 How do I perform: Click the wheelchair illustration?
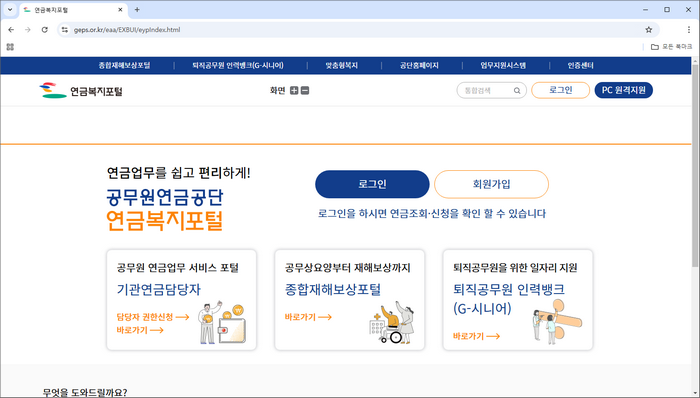392,323
